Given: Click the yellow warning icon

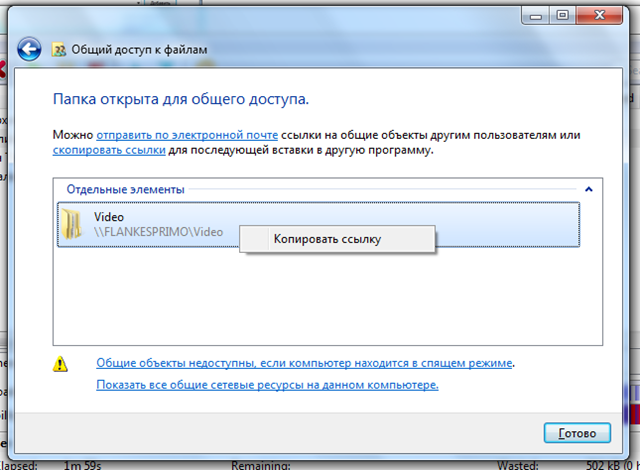Looking at the screenshot, I should (x=60, y=364).
